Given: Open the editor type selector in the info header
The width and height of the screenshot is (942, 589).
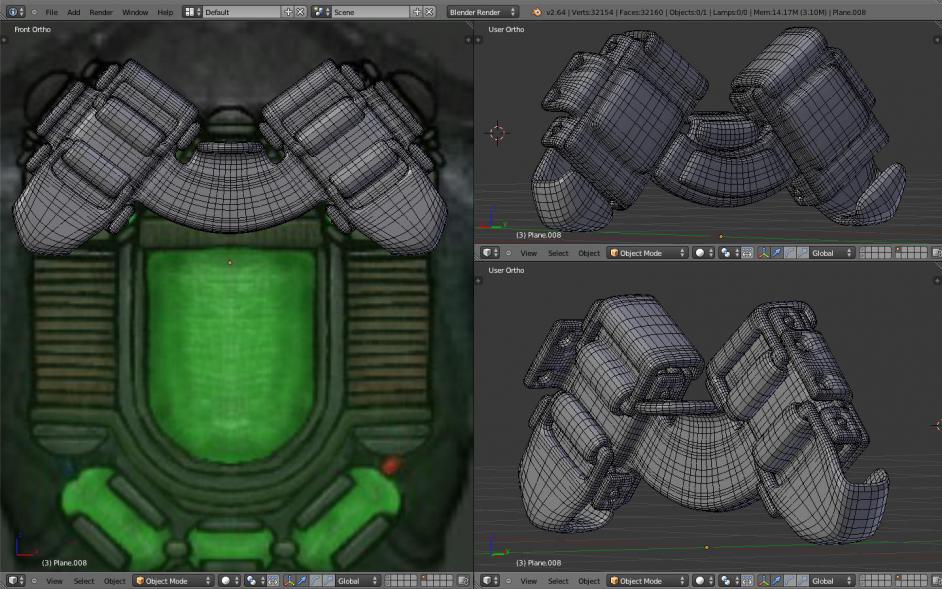Looking at the screenshot, I should click(x=14, y=12).
